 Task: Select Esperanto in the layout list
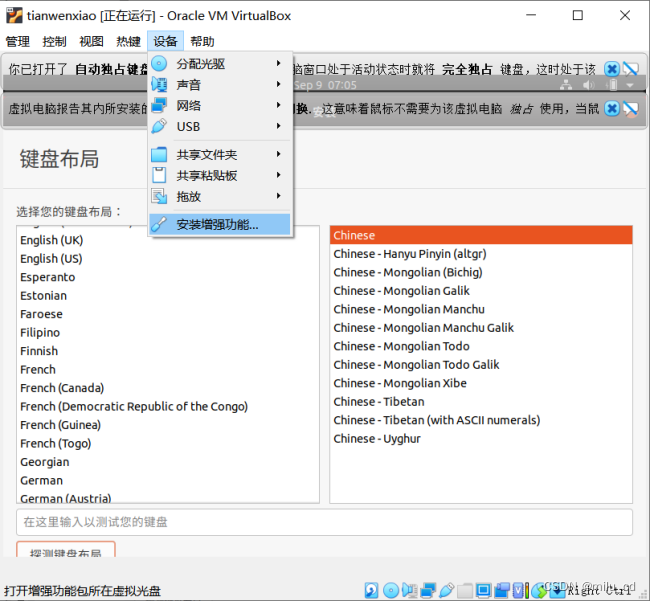point(48,277)
